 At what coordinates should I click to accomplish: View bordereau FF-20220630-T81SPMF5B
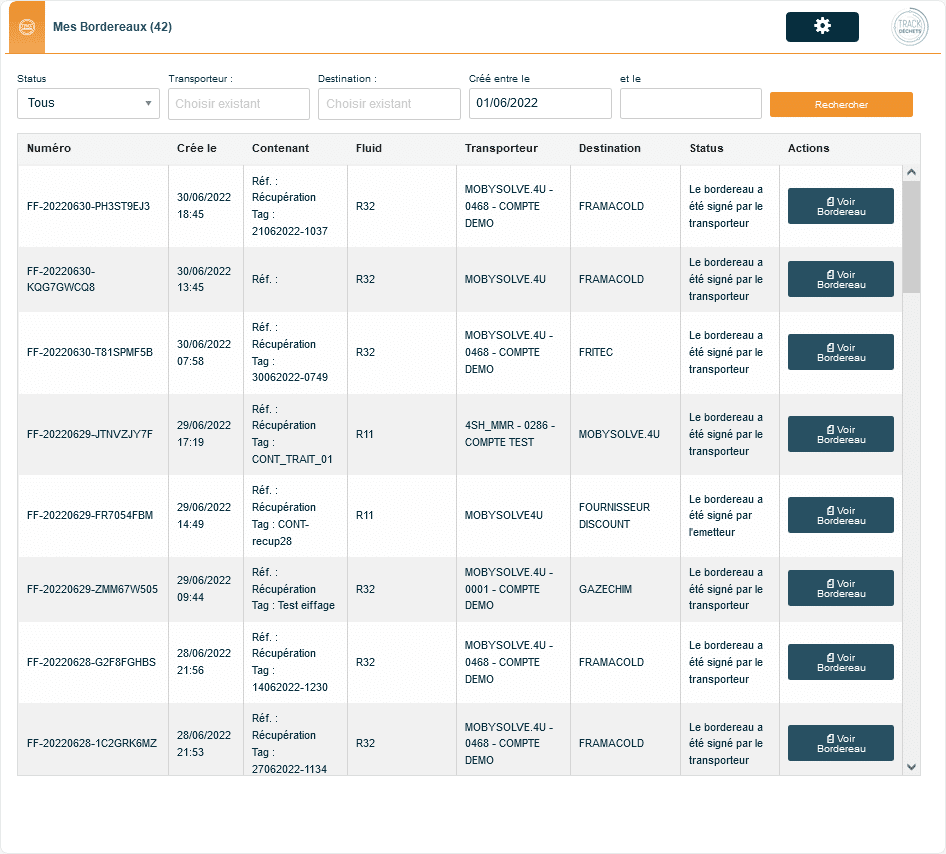point(840,352)
